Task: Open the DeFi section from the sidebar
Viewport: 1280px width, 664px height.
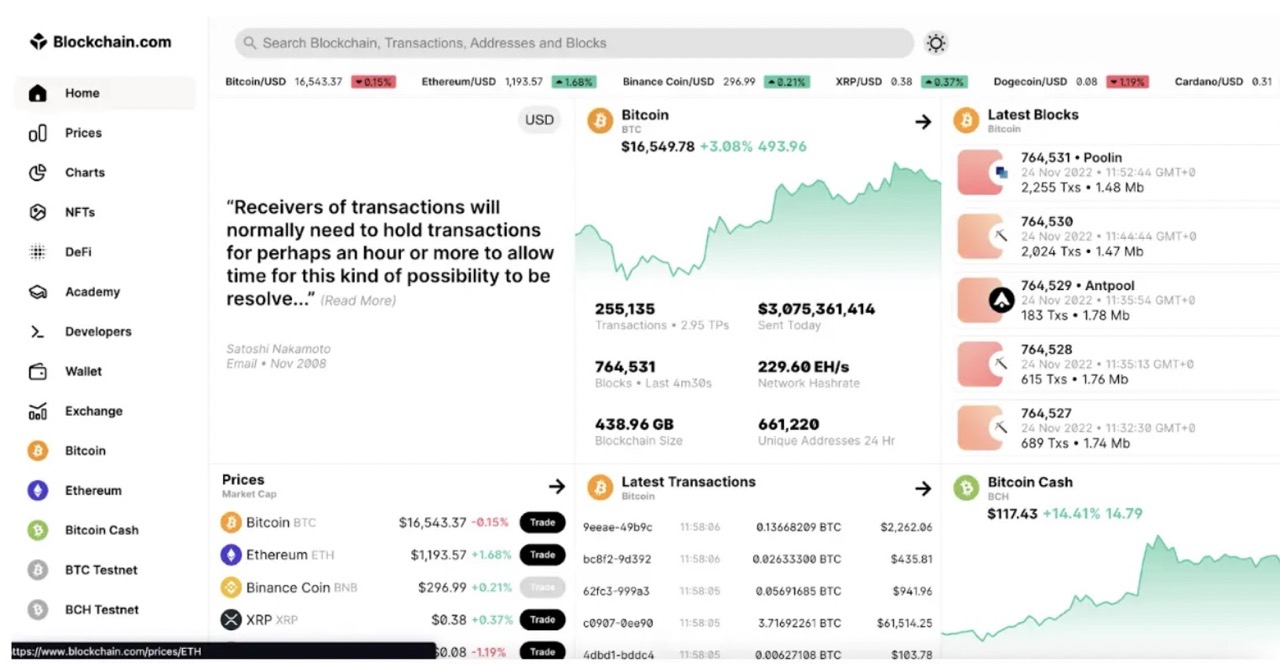Action: click(x=36, y=252)
